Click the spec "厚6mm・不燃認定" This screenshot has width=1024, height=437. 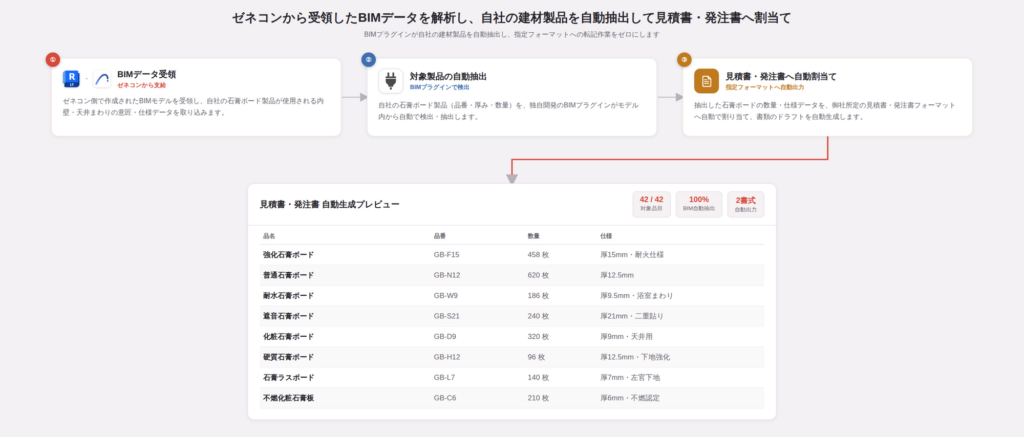tap(630, 398)
